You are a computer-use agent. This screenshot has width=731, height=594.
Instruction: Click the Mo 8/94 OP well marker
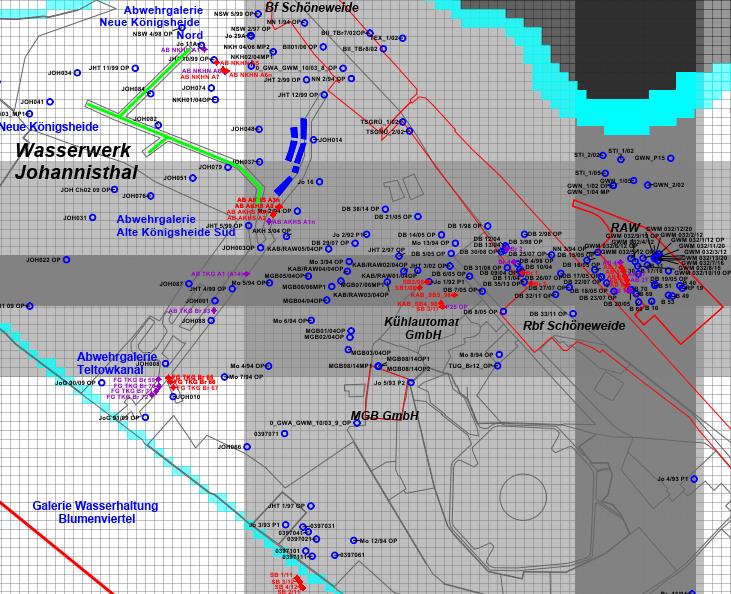tap(499, 355)
